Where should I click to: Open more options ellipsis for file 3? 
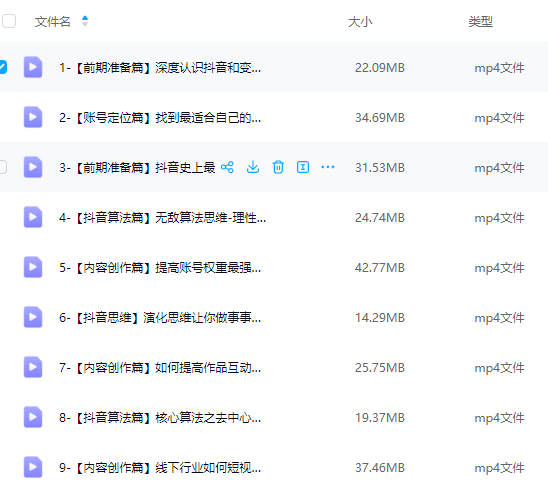tap(327, 167)
